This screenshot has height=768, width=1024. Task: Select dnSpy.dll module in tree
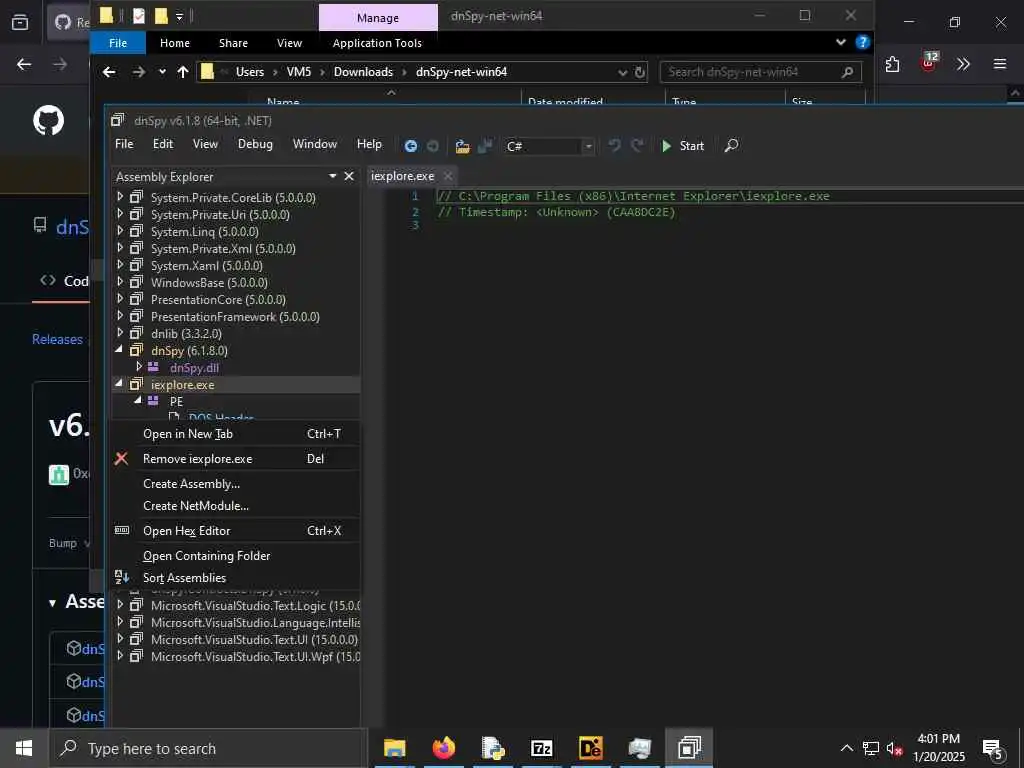click(x=194, y=368)
